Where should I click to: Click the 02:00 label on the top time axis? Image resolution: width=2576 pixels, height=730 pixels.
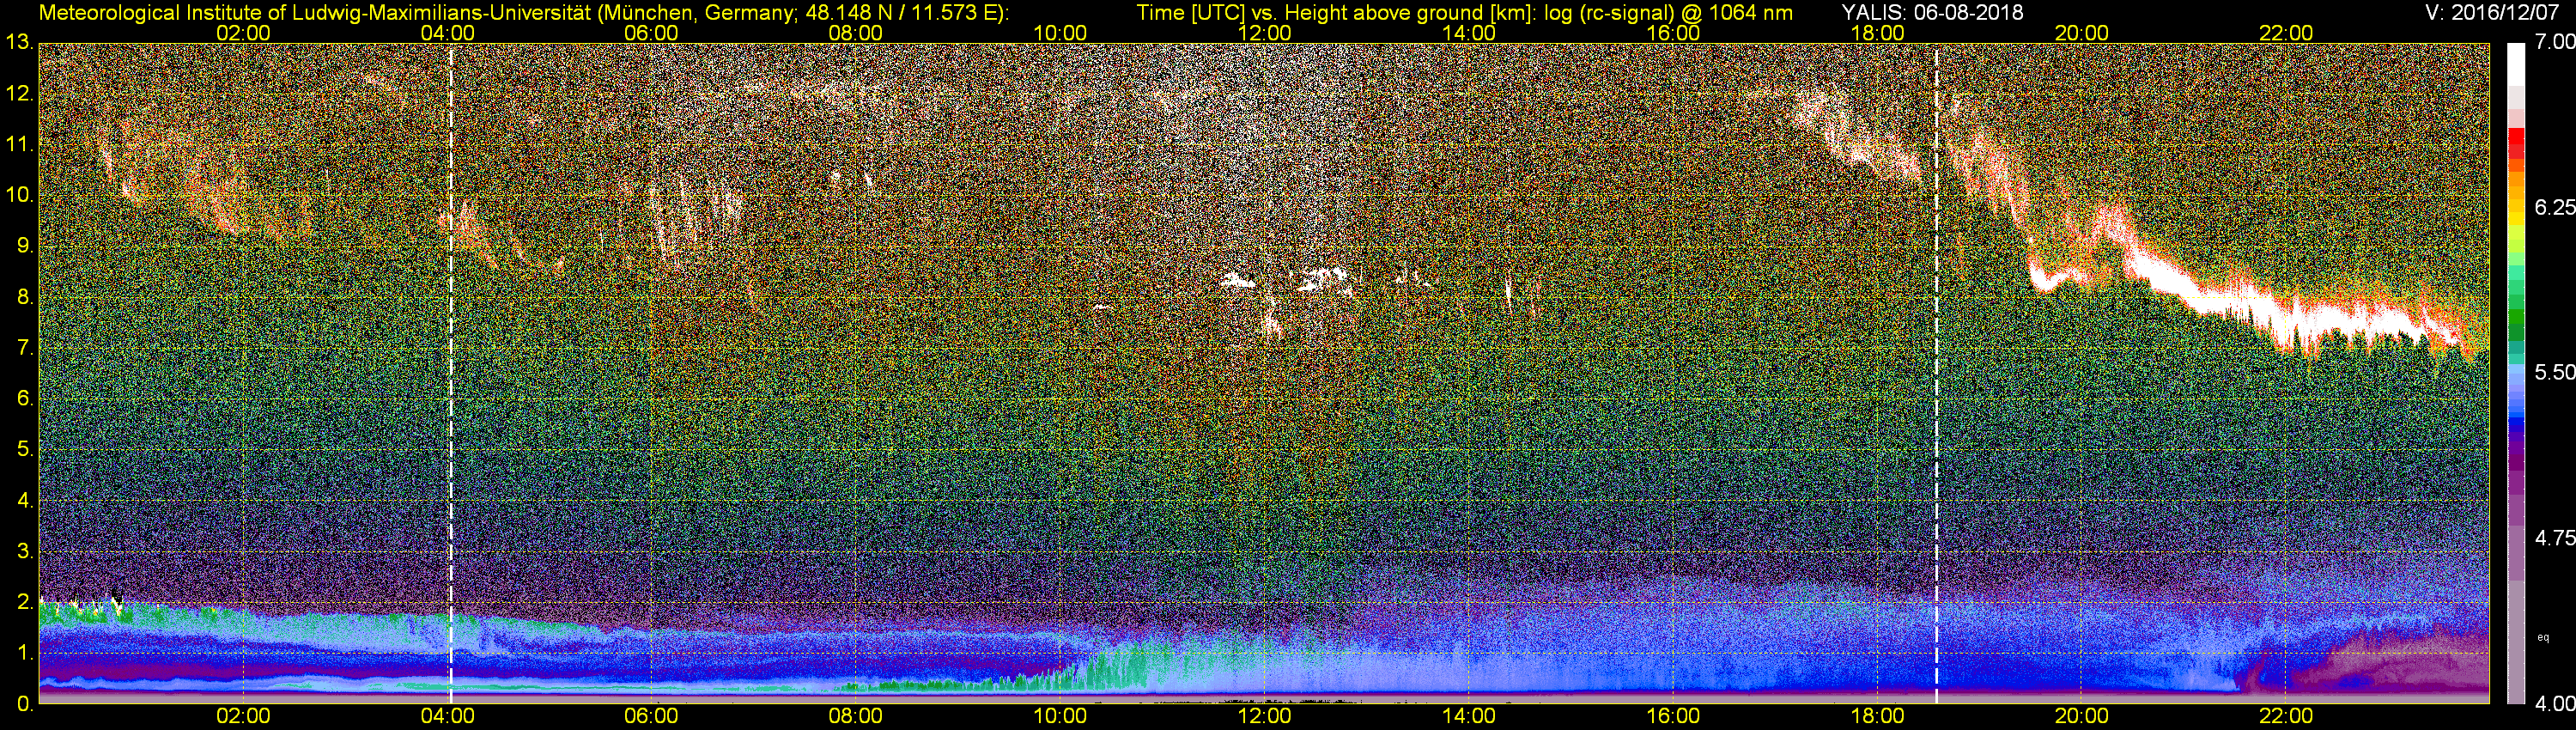pyautogui.click(x=243, y=33)
